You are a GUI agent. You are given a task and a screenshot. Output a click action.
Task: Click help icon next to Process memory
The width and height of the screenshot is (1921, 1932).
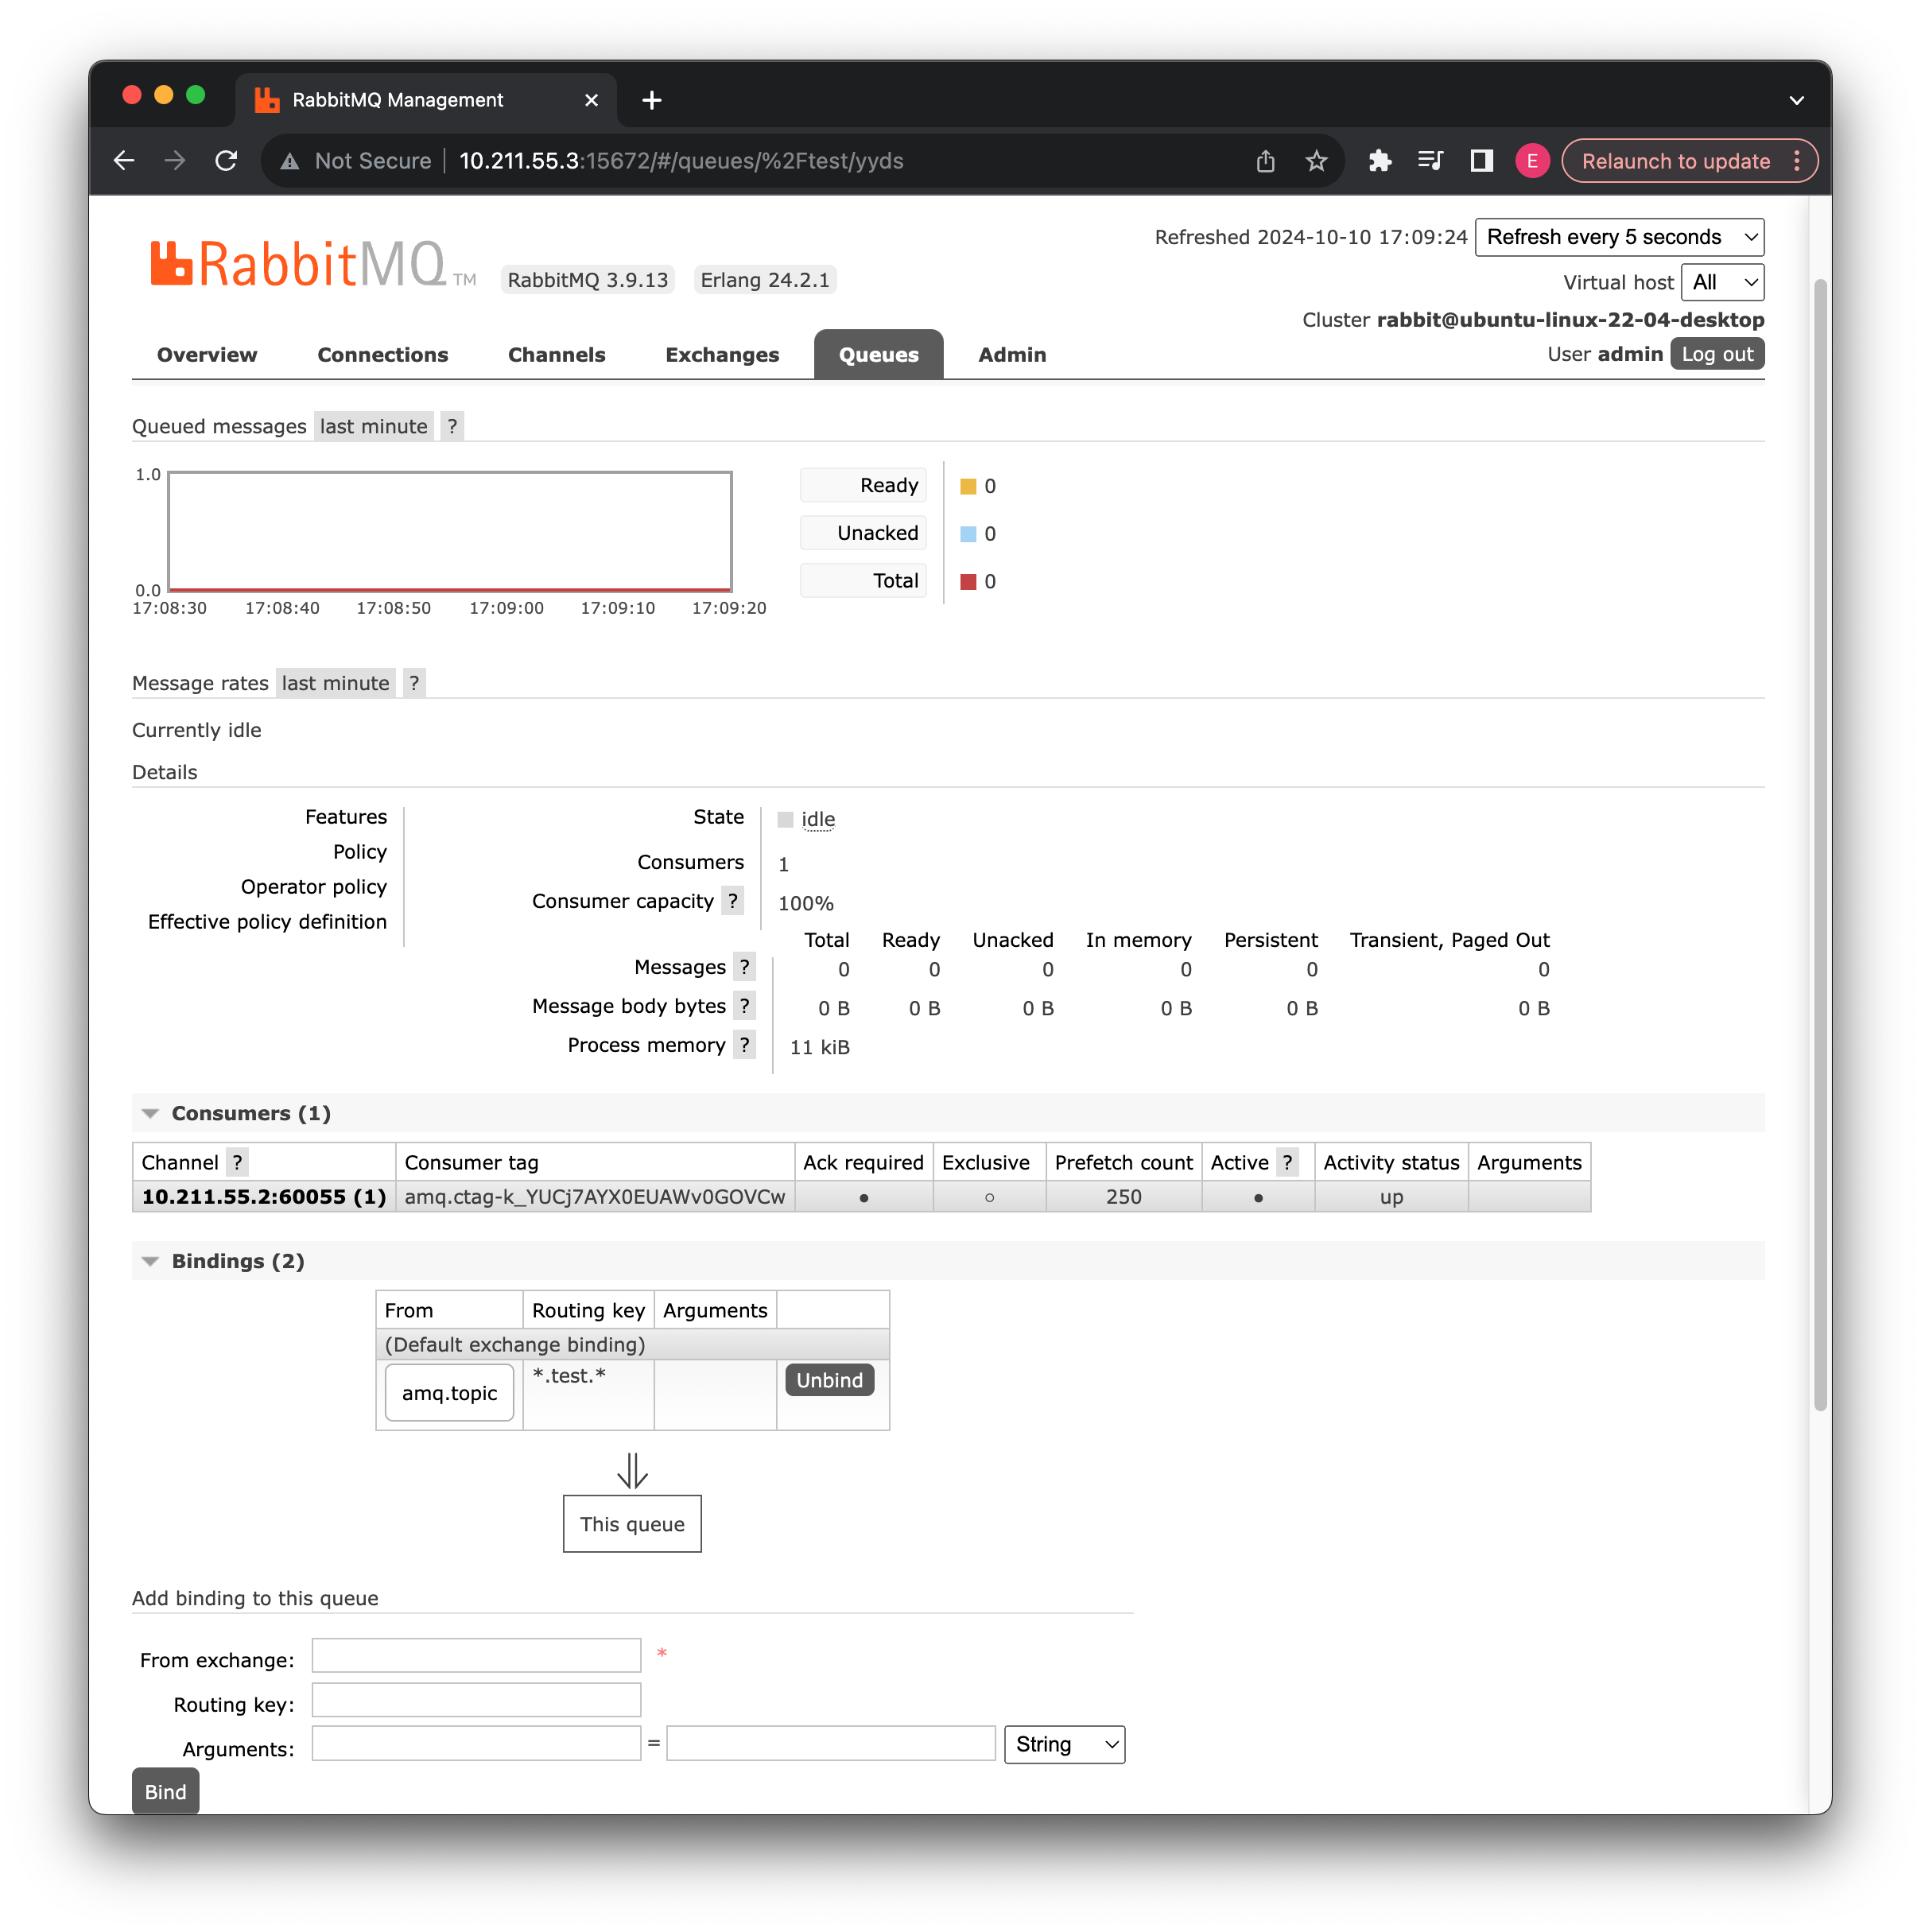pyautogui.click(x=744, y=1046)
